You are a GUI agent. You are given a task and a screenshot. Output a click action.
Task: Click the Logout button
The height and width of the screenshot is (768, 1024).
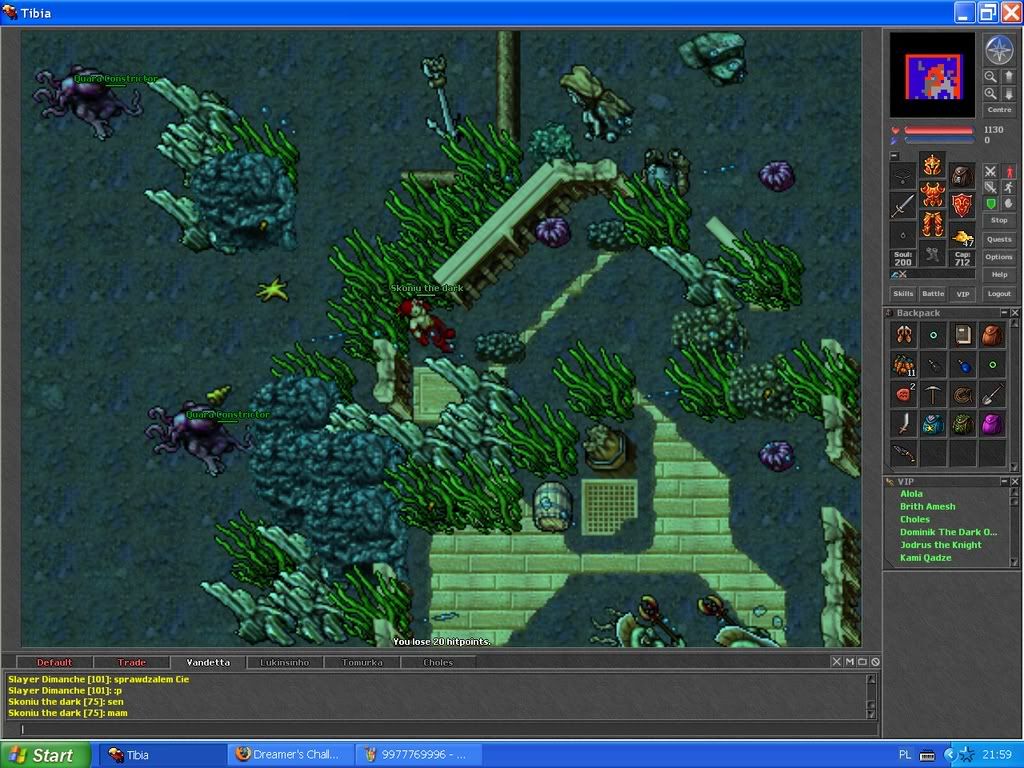pyautogui.click(x=999, y=294)
